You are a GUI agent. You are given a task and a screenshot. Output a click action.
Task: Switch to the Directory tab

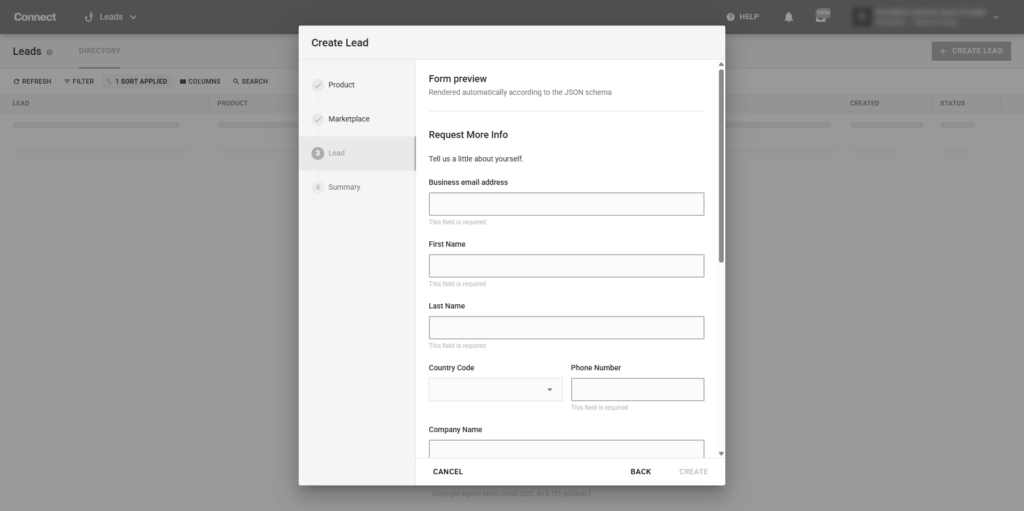click(99, 51)
